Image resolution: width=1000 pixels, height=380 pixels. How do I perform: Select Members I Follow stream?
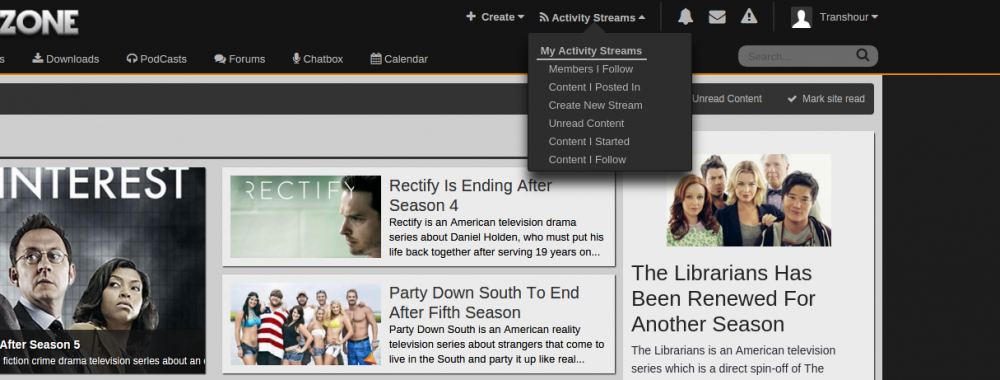591,69
